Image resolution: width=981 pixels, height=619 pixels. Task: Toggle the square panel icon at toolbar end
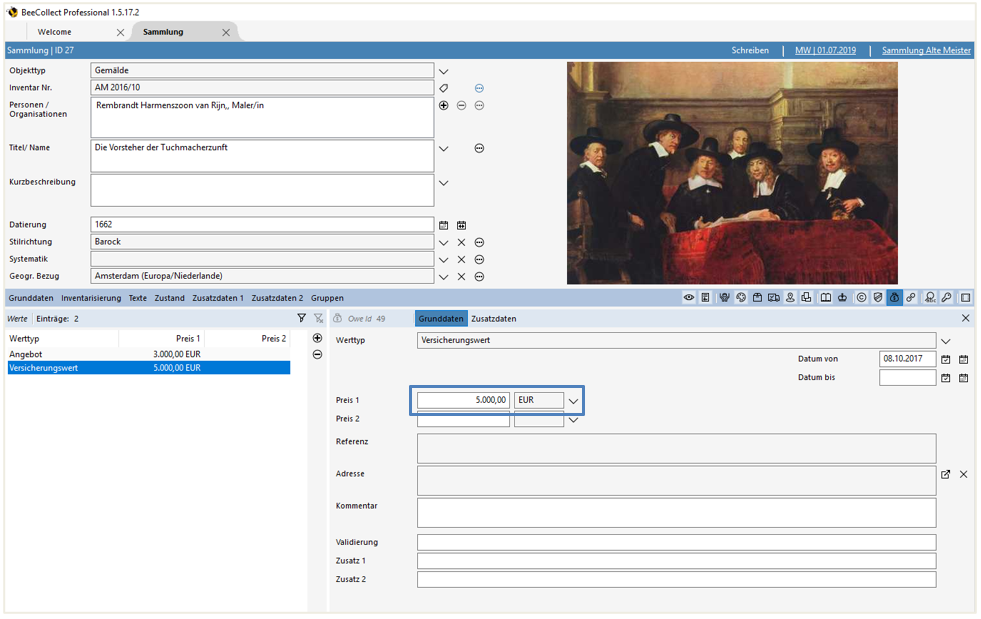click(x=965, y=298)
